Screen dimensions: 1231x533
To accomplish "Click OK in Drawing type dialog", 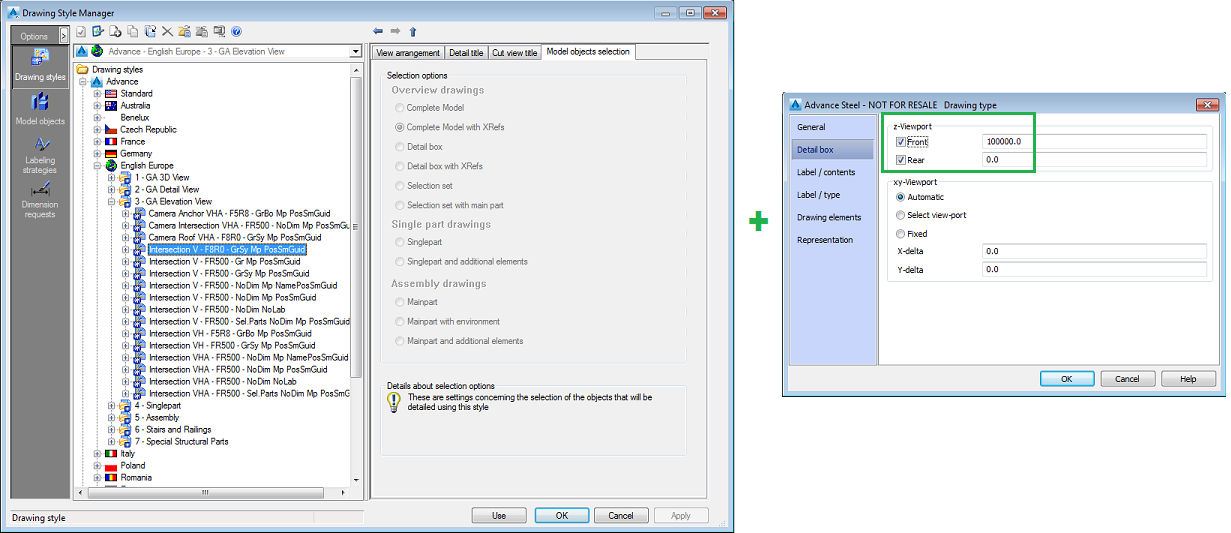I will click(x=1067, y=379).
